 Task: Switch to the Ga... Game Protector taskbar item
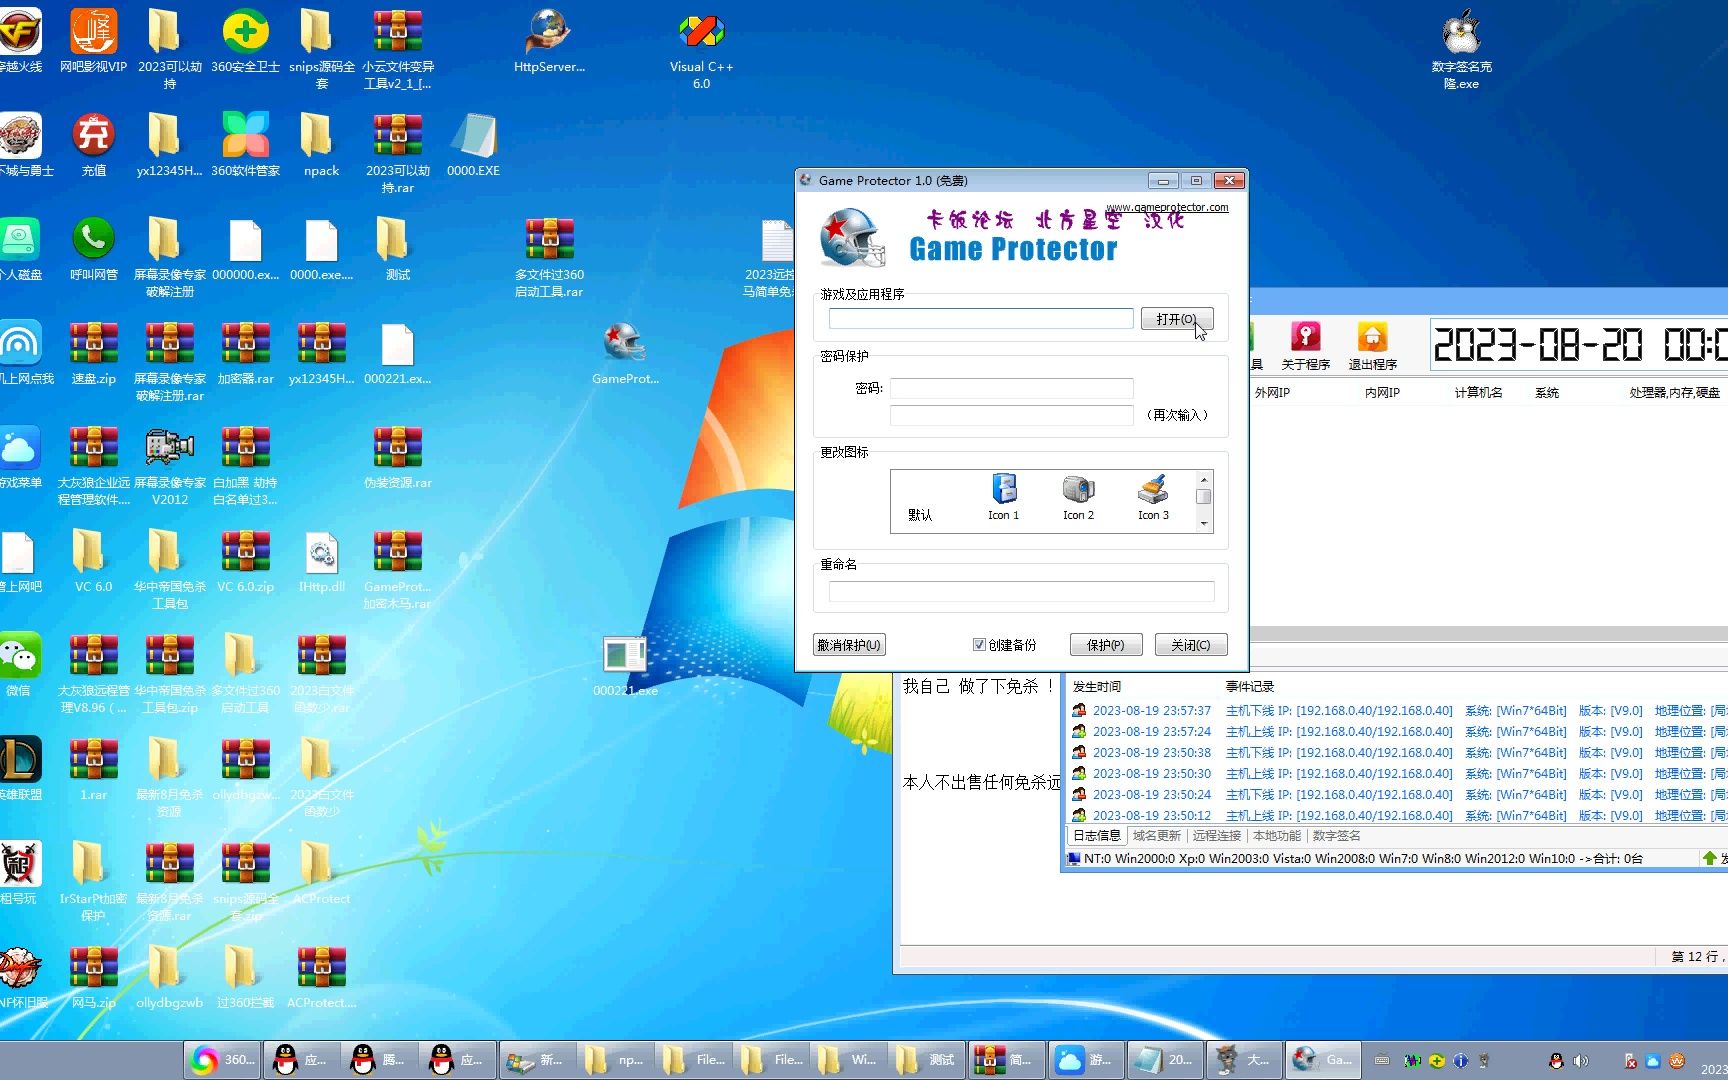[x=1323, y=1060]
